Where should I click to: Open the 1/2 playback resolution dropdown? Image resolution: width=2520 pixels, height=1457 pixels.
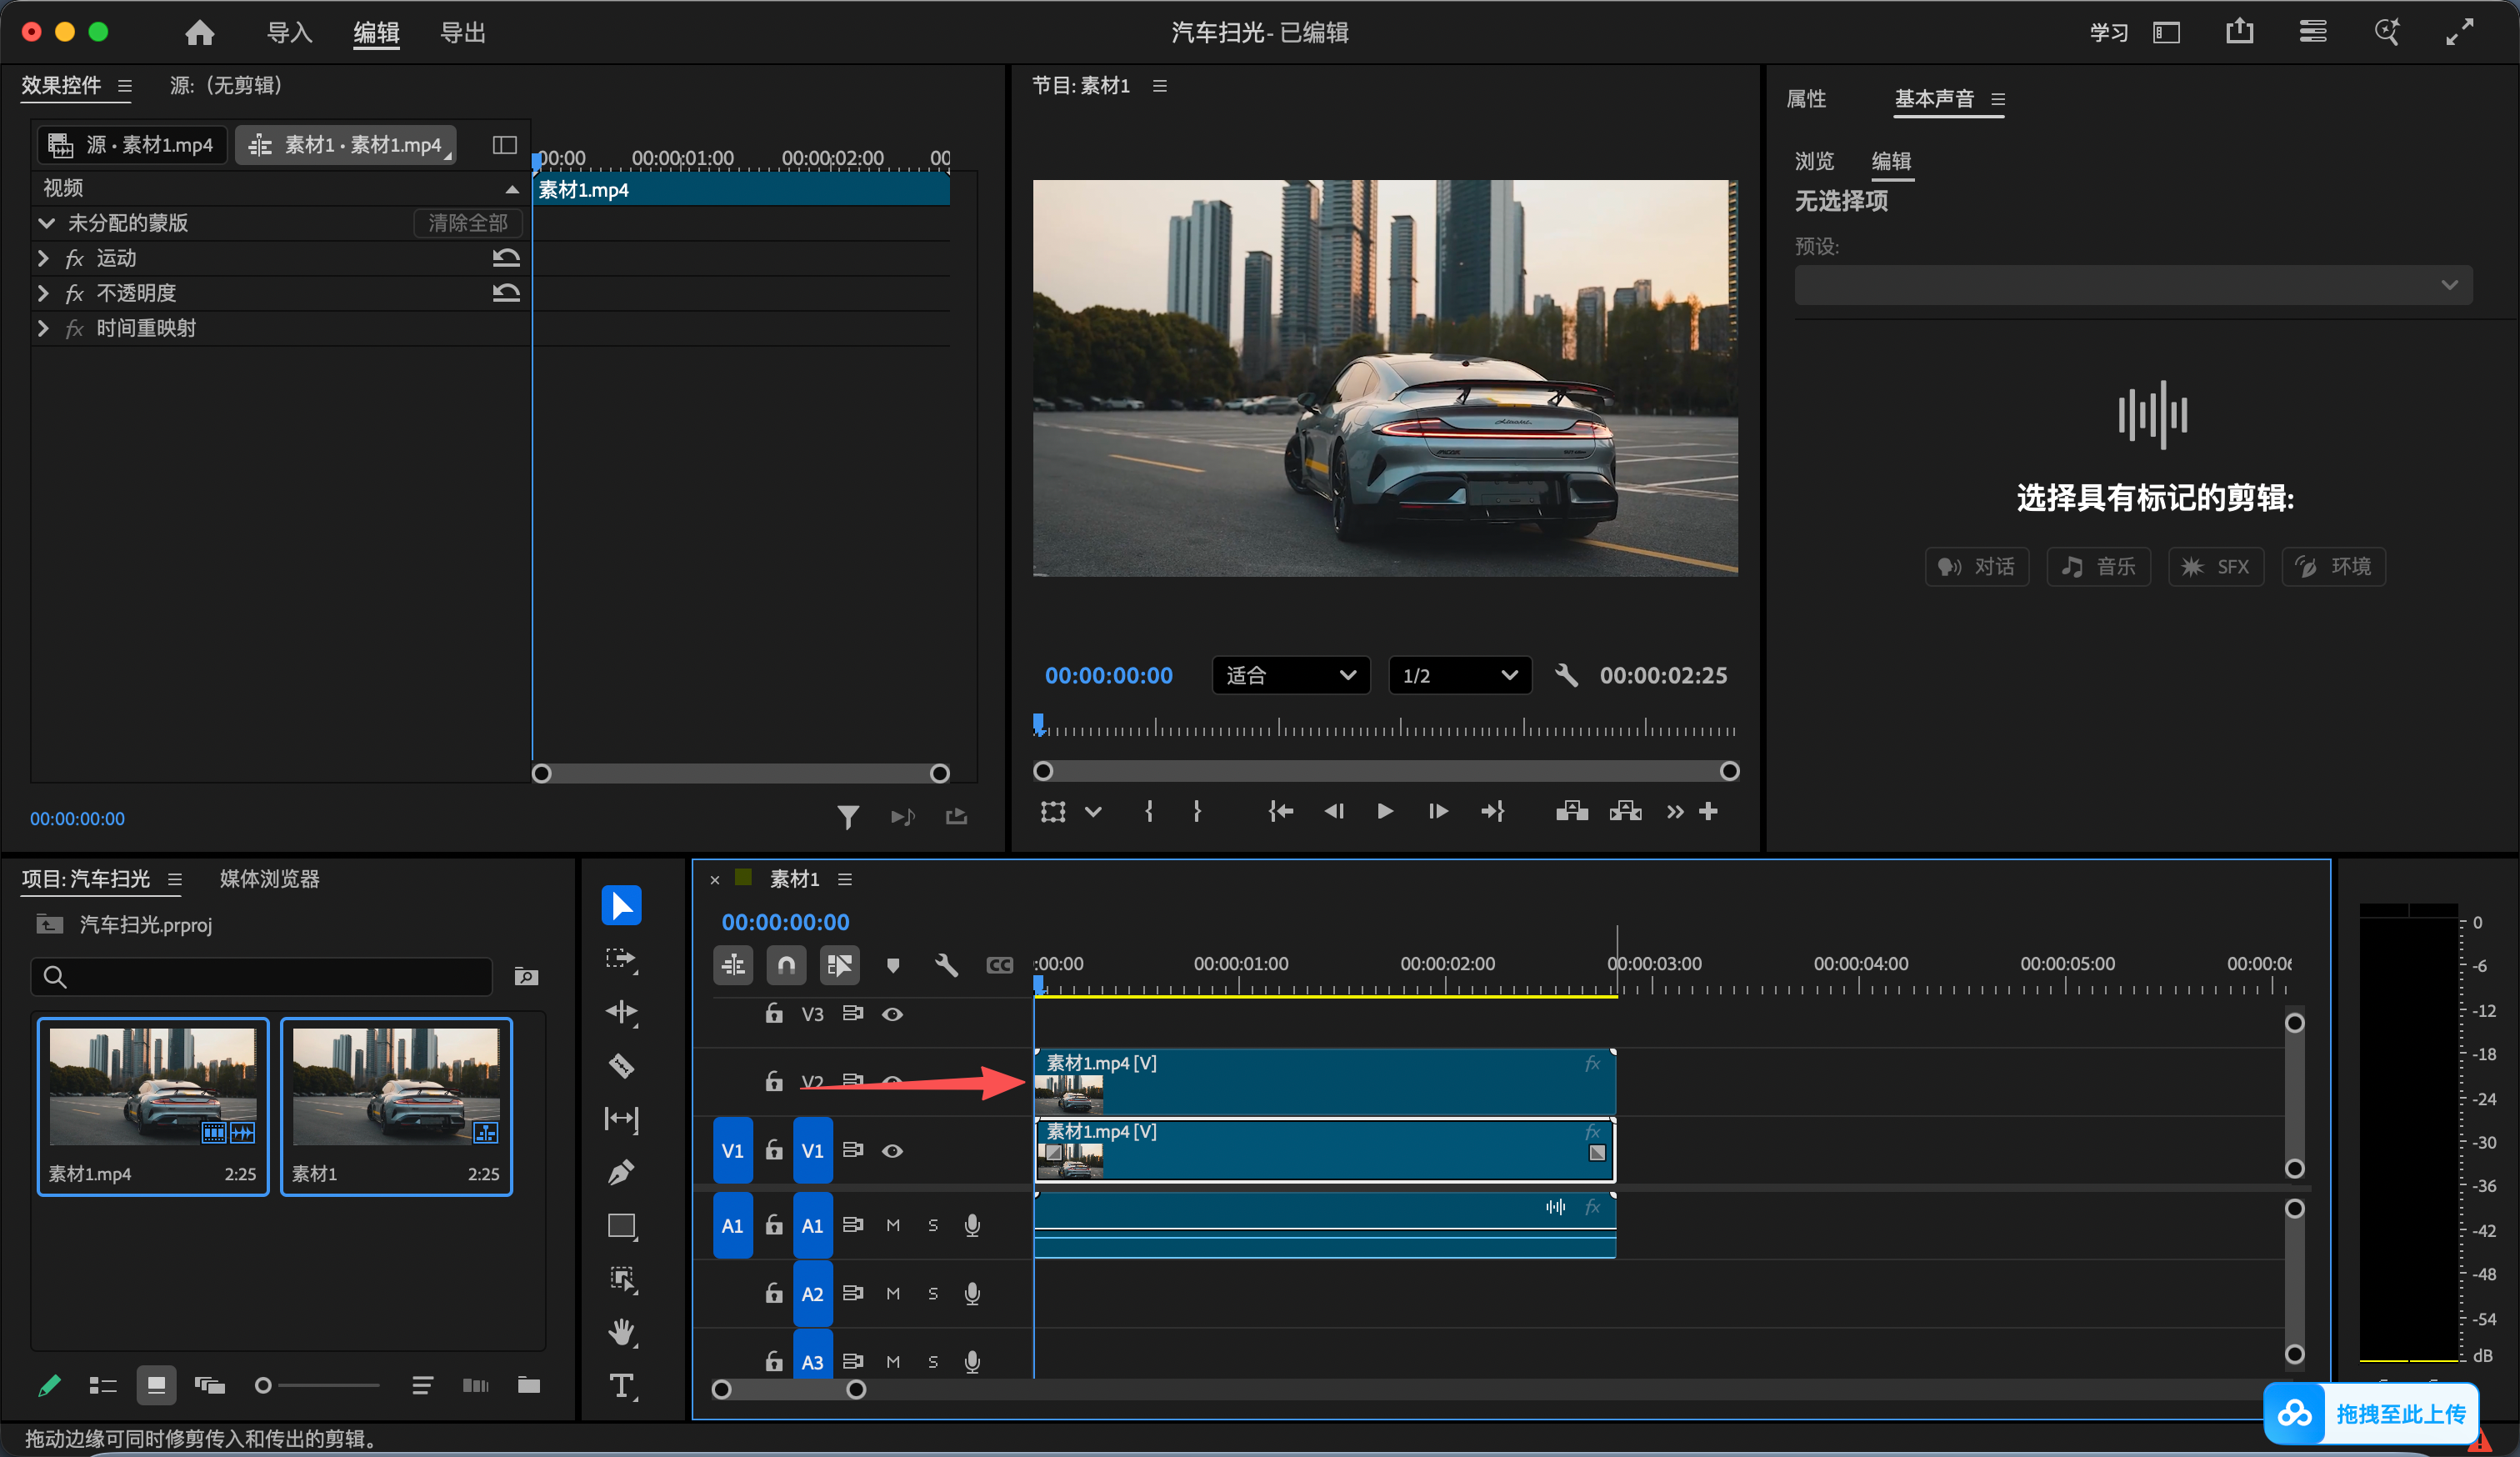click(x=1460, y=676)
